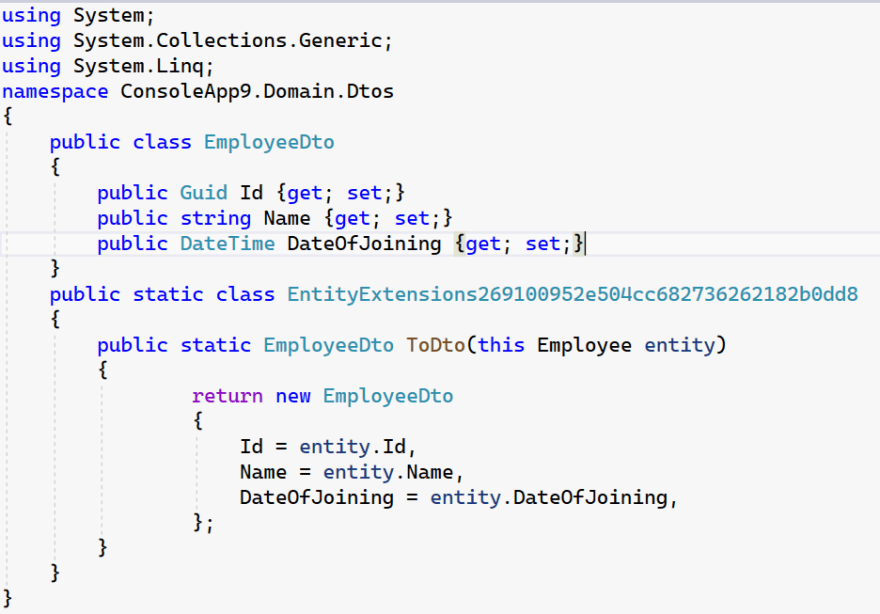Click 'EmployeeDto' after the 'new' keyword

tap(388, 396)
